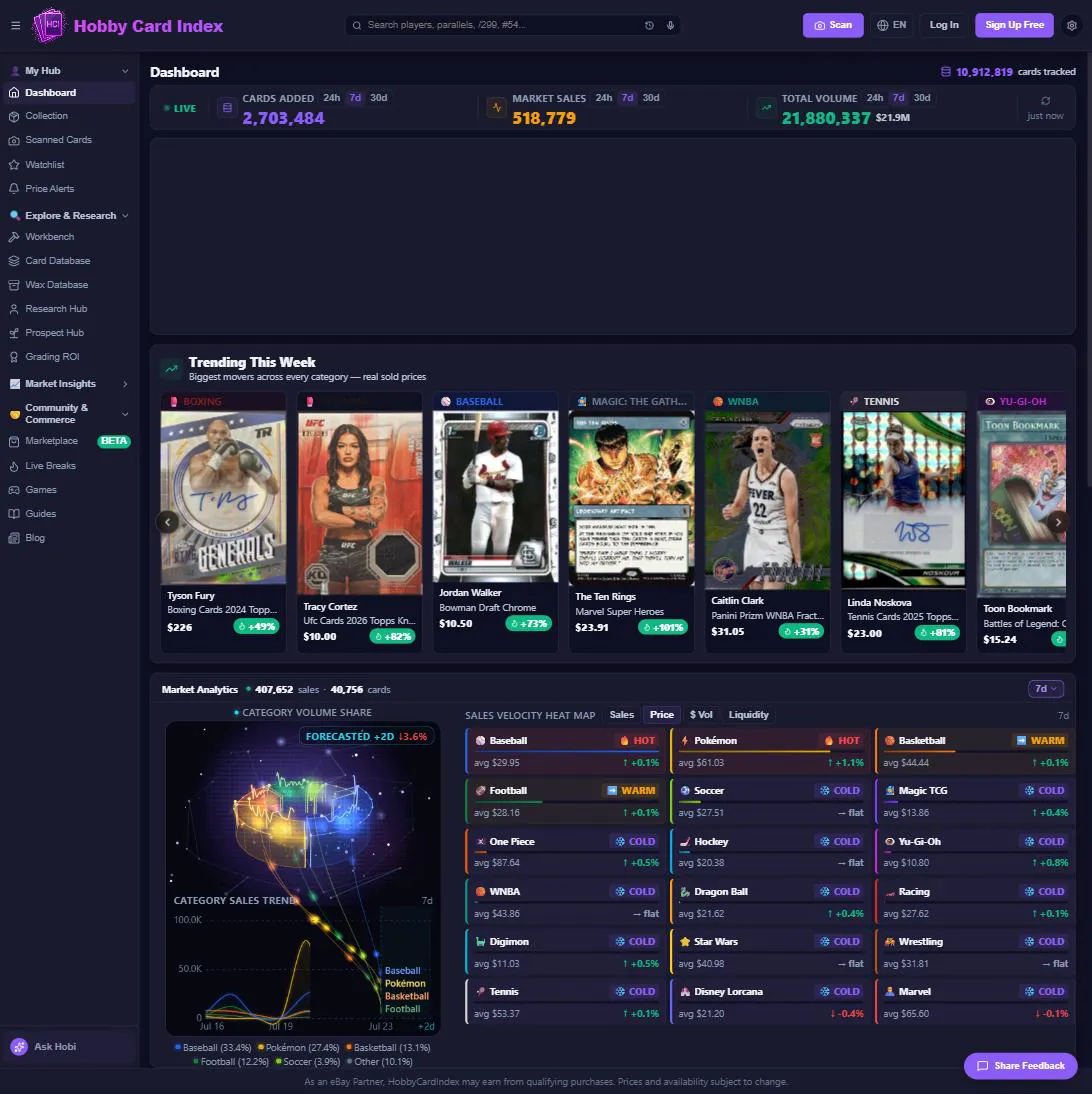
Task: Open settings gear in header
Action: click(1072, 25)
